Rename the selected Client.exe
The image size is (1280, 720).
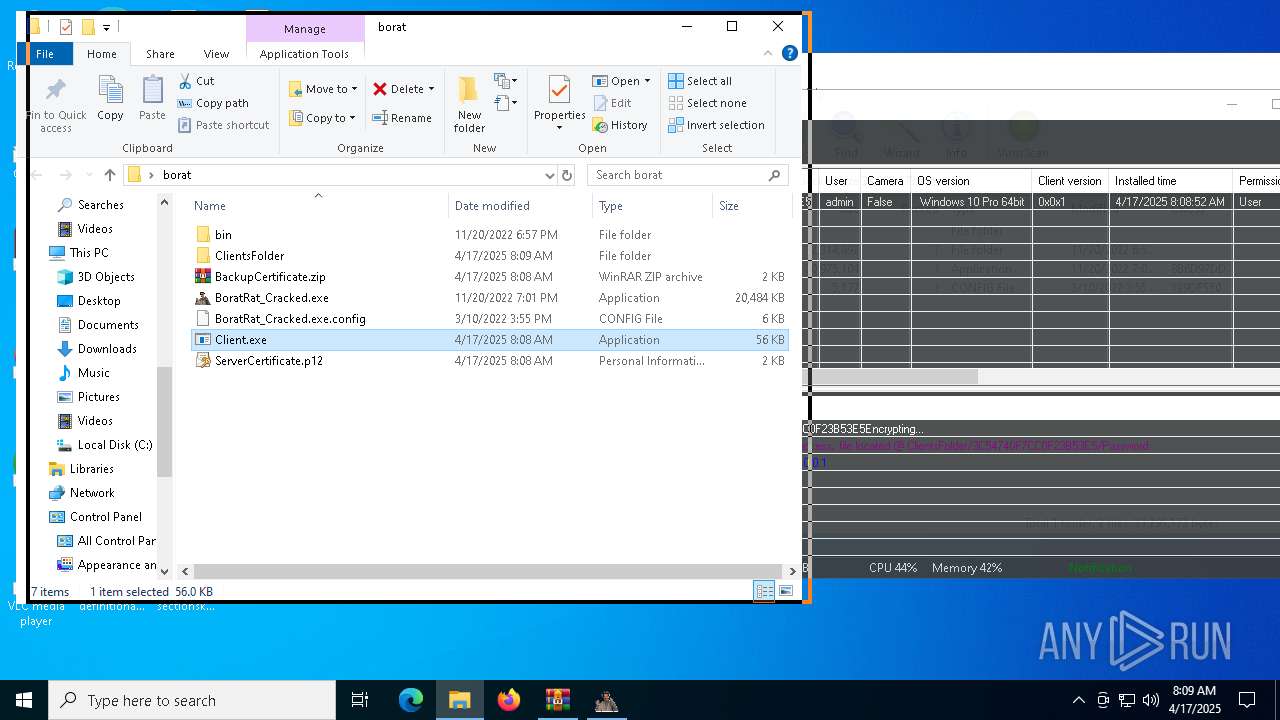tap(402, 118)
